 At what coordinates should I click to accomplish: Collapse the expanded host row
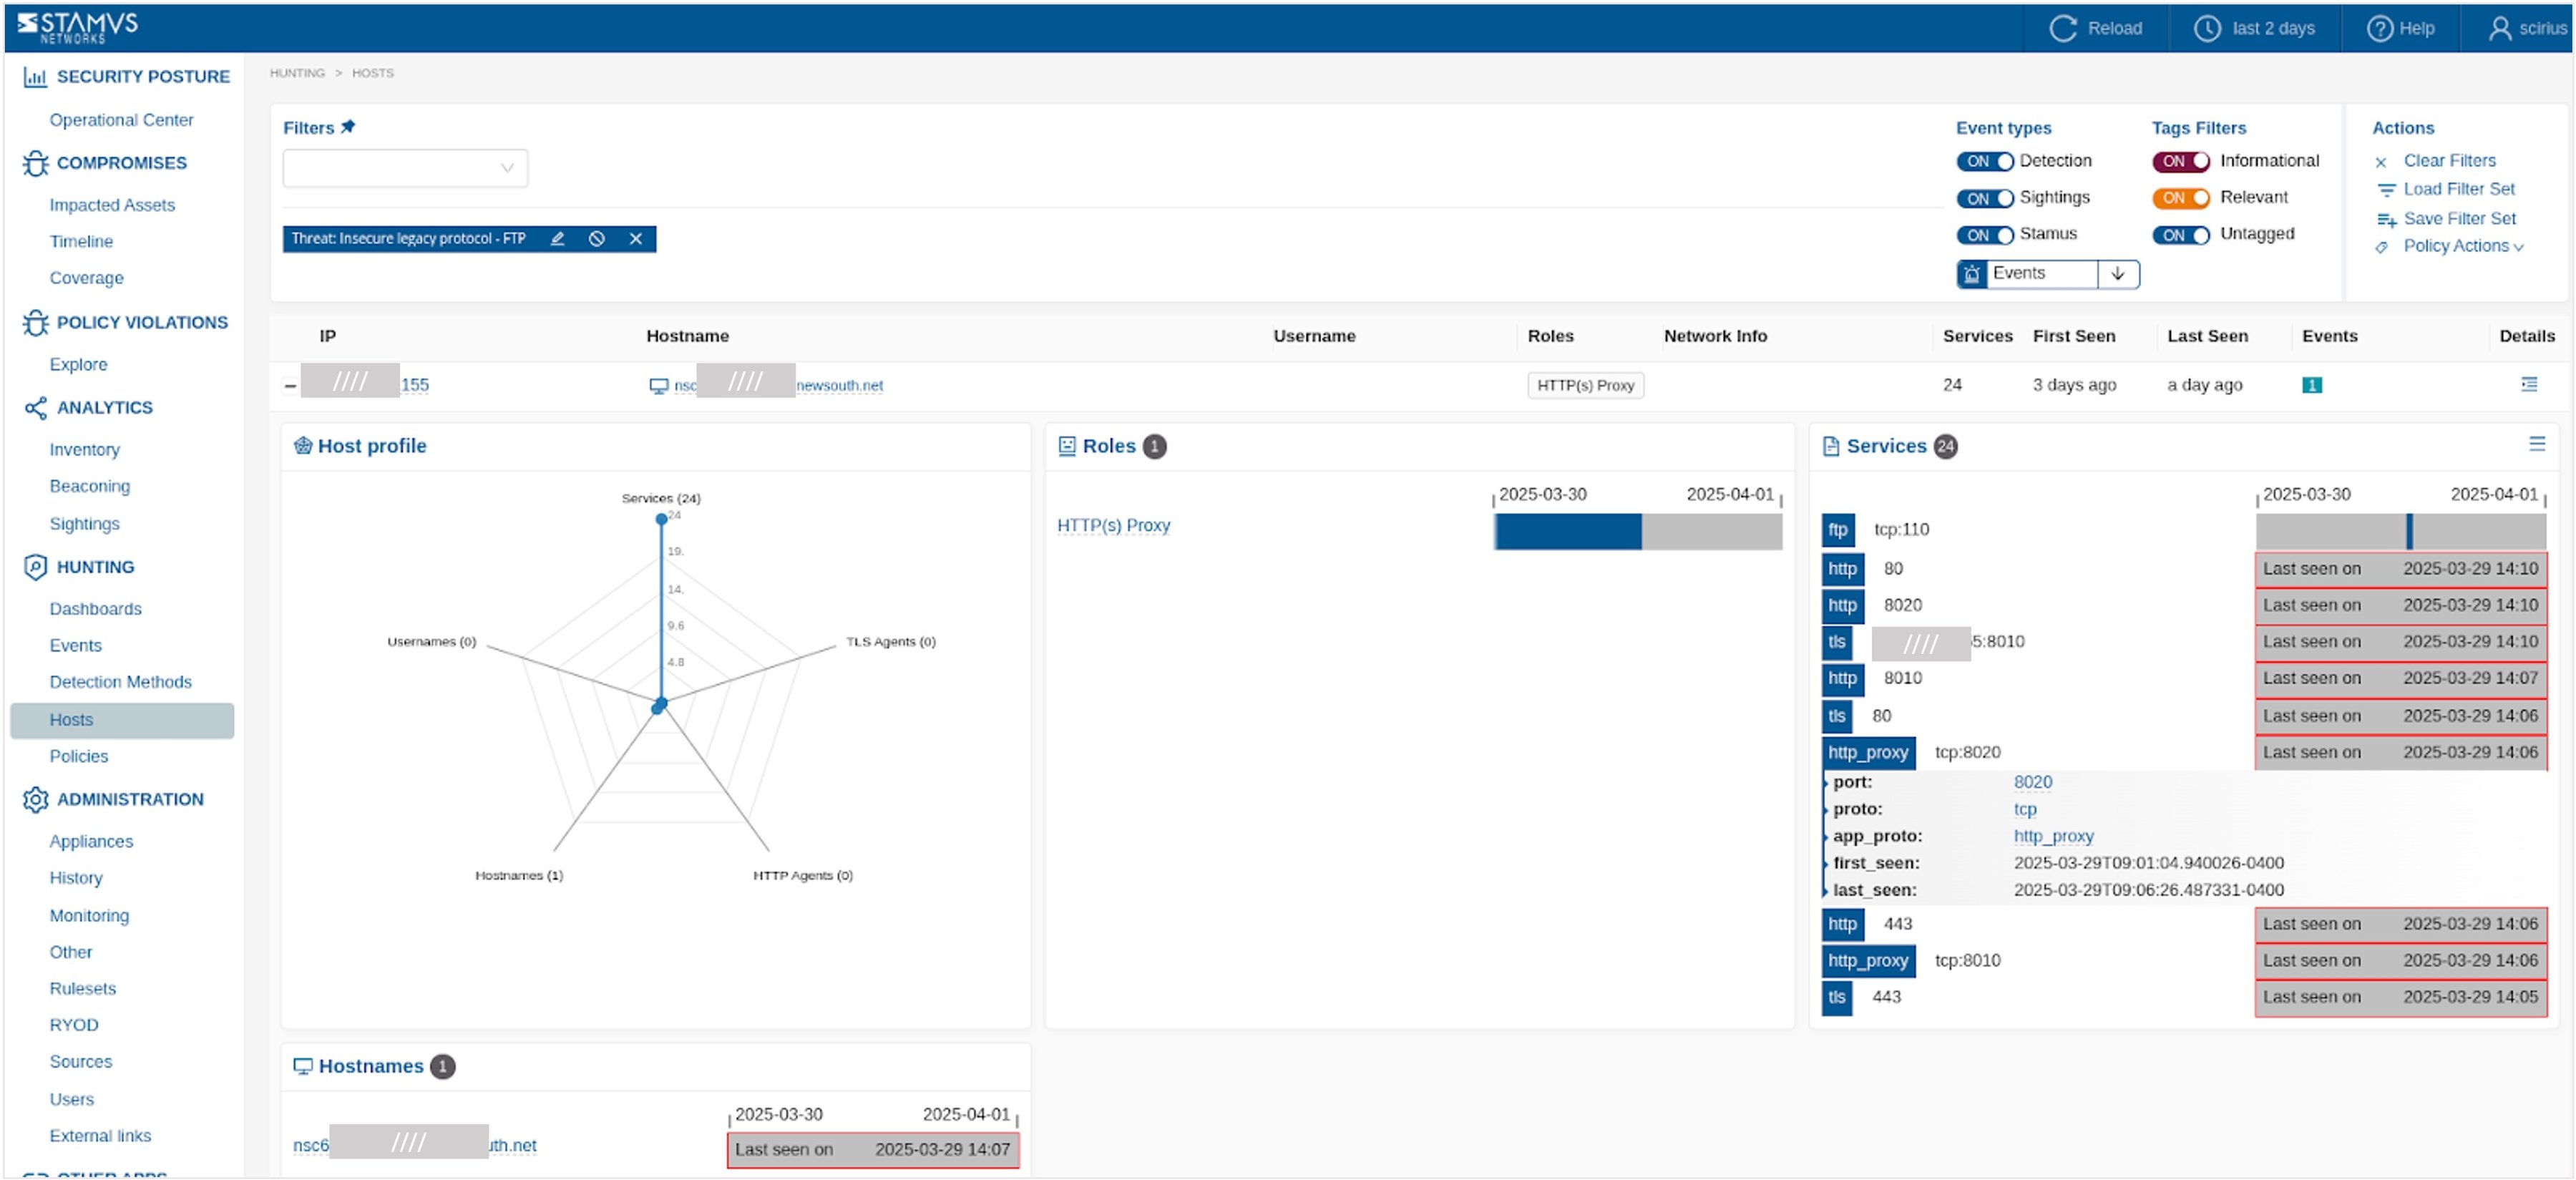point(290,384)
